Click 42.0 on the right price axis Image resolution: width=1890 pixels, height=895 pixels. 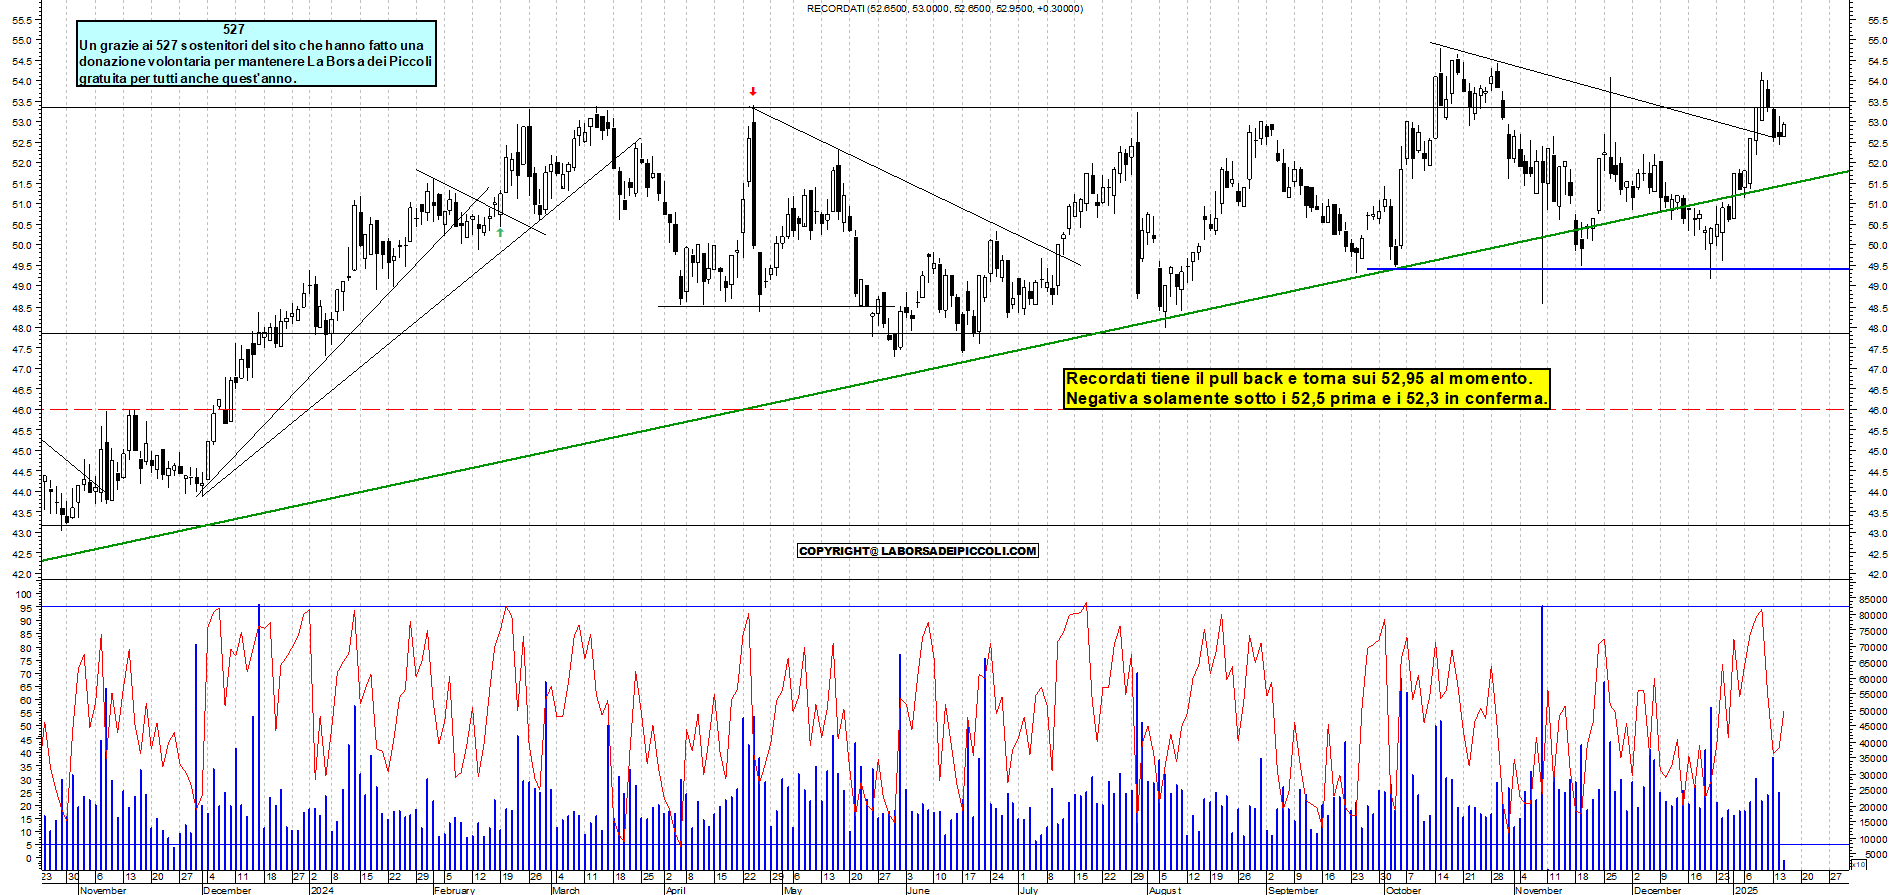pyautogui.click(x=1876, y=575)
